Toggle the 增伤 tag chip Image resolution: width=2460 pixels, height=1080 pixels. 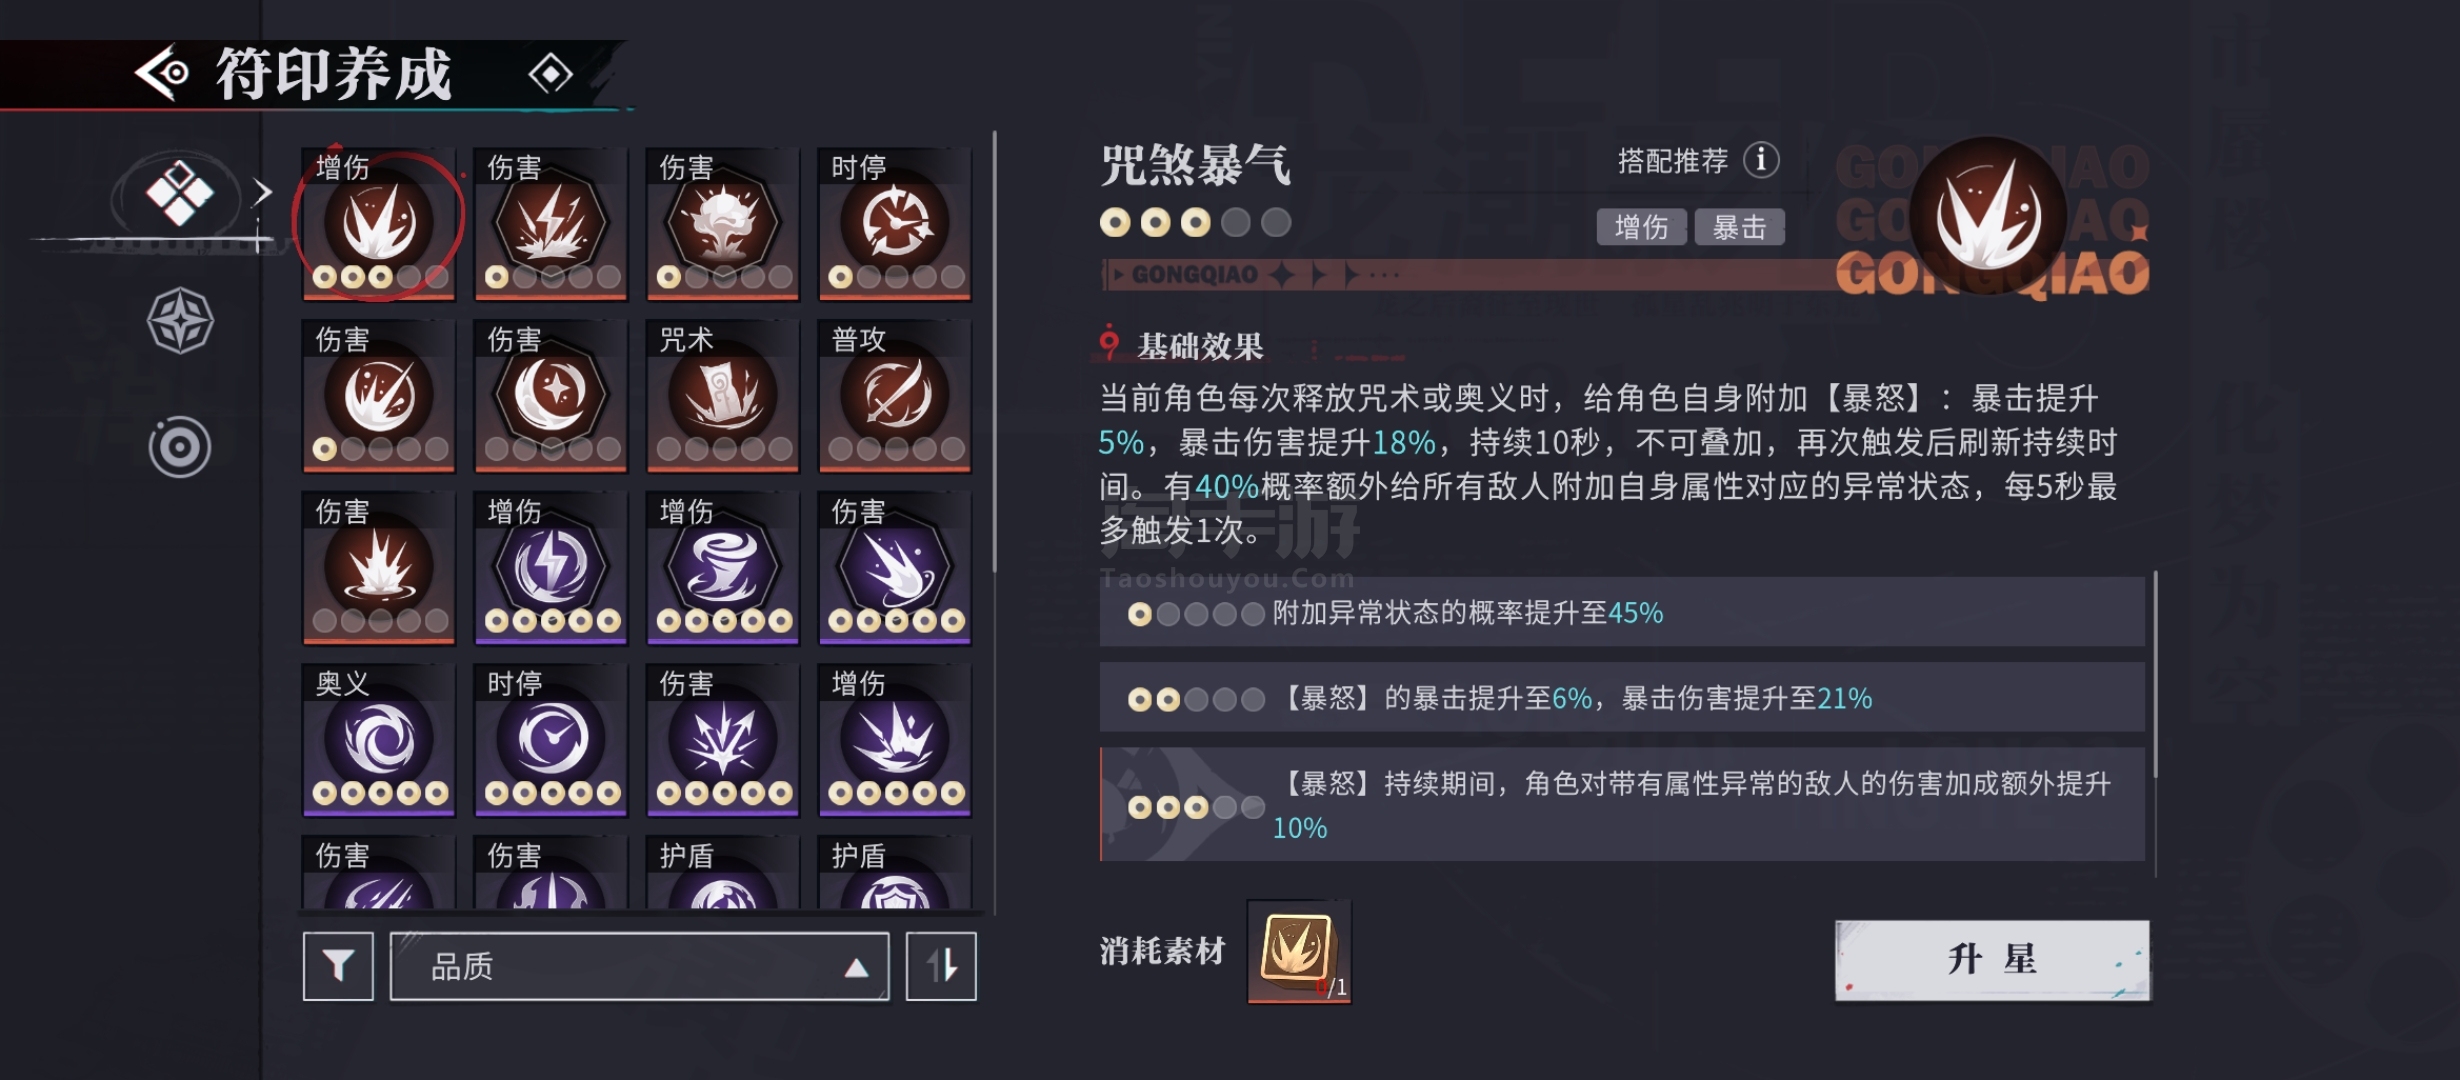pyautogui.click(x=1641, y=227)
